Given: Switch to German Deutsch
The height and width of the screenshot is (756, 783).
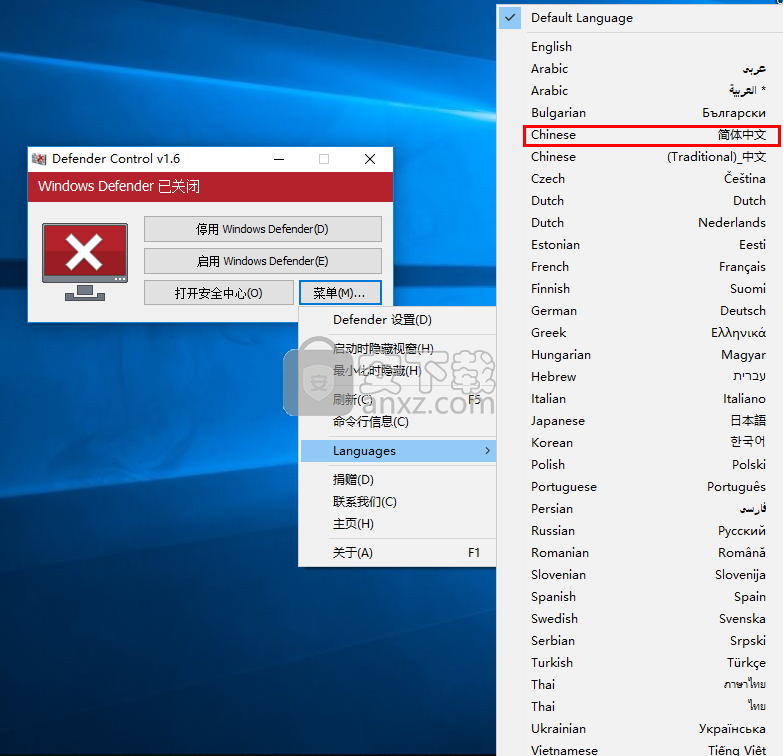Looking at the screenshot, I should pos(641,311).
